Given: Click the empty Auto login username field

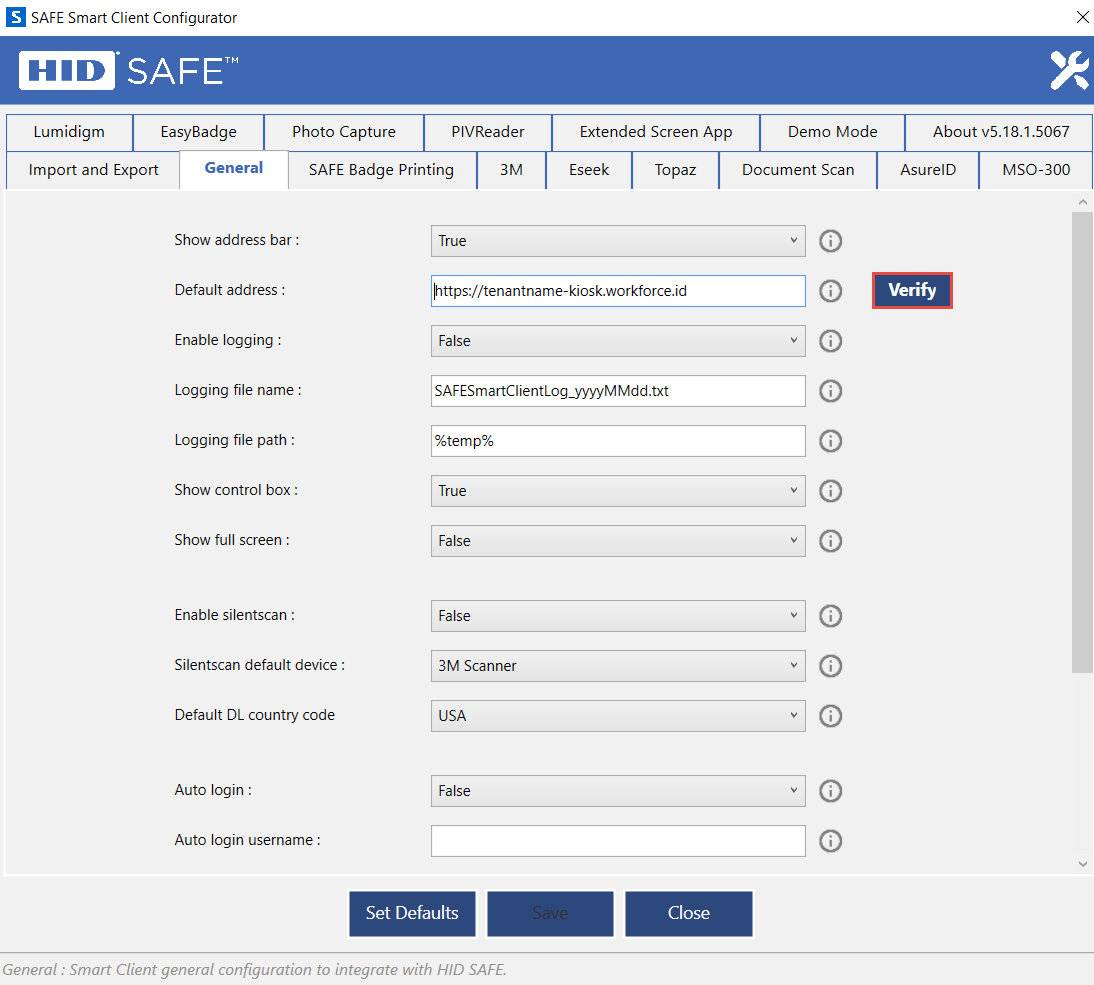Looking at the screenshot, I should (618, 841).
